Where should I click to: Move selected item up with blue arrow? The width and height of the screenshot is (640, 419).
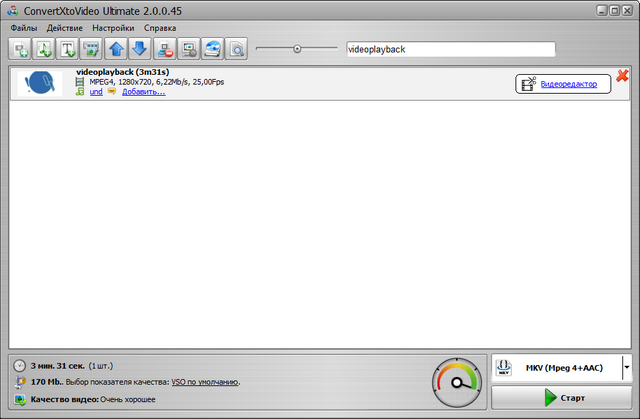point(116,48)
